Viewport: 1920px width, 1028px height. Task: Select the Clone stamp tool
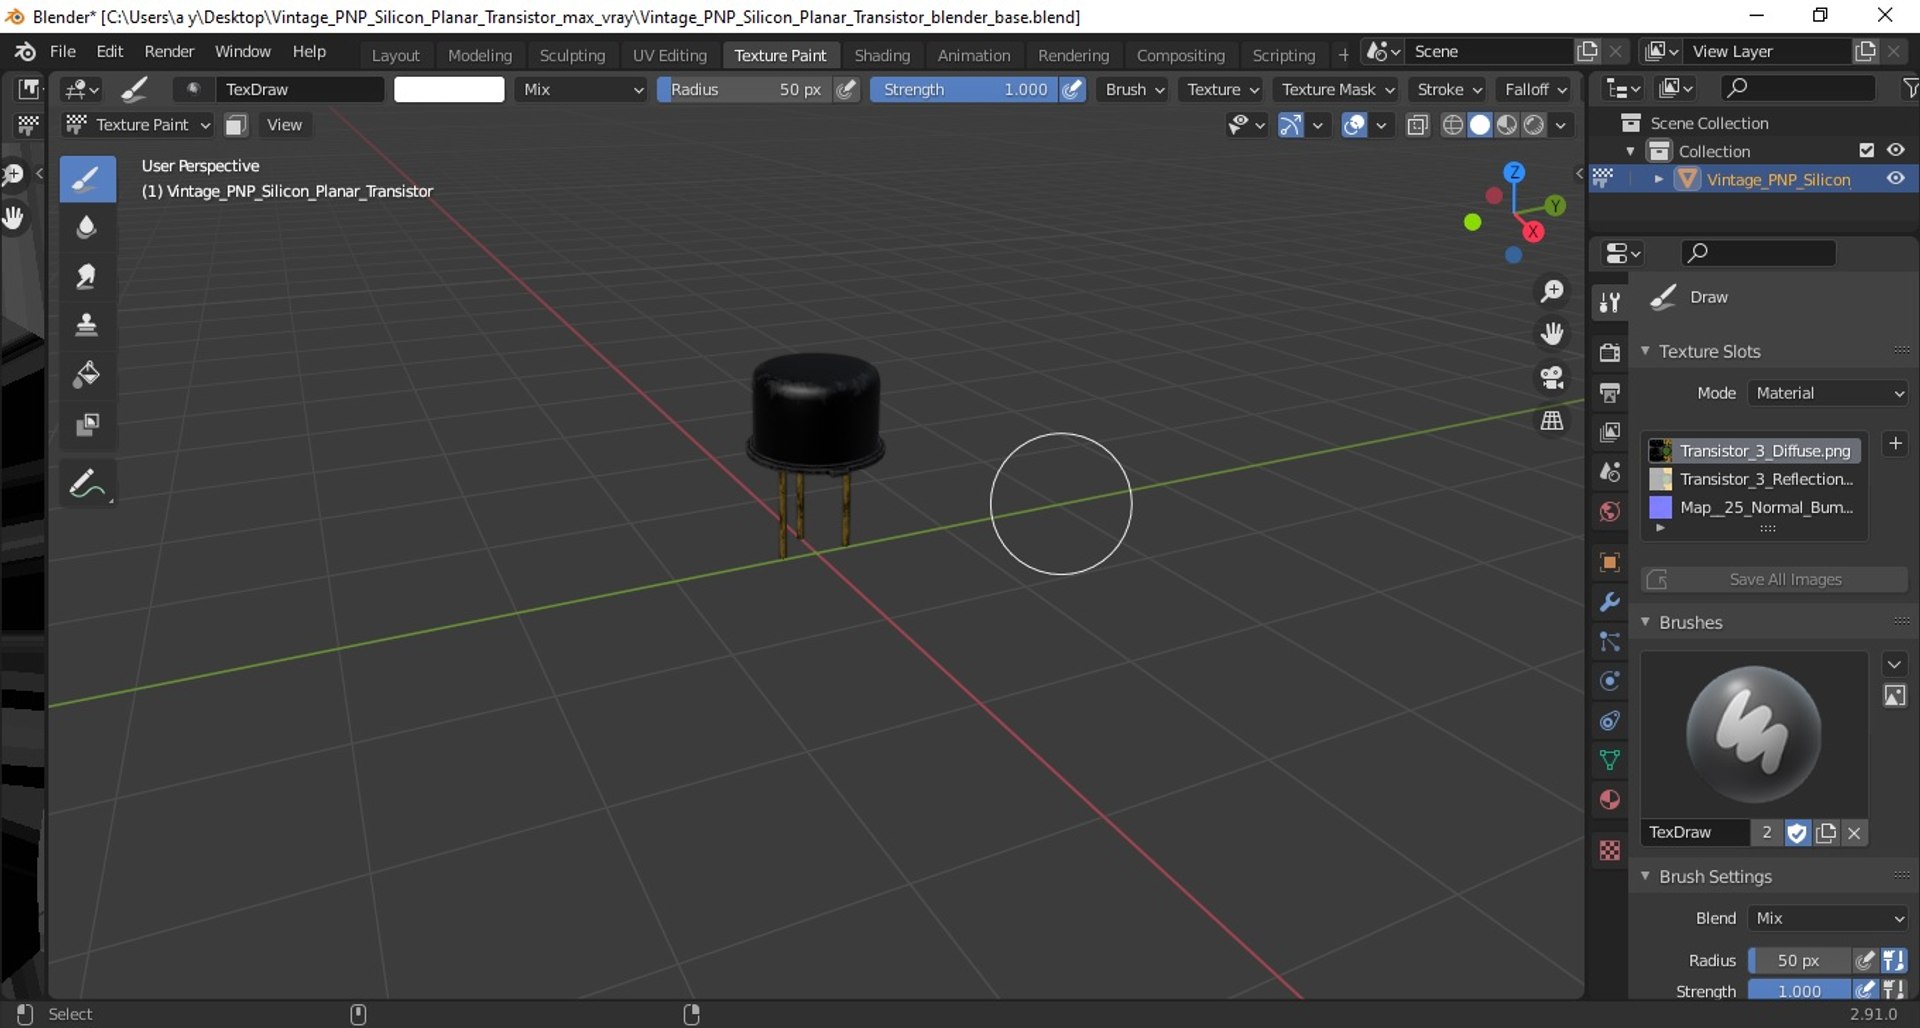click(87, 325)
